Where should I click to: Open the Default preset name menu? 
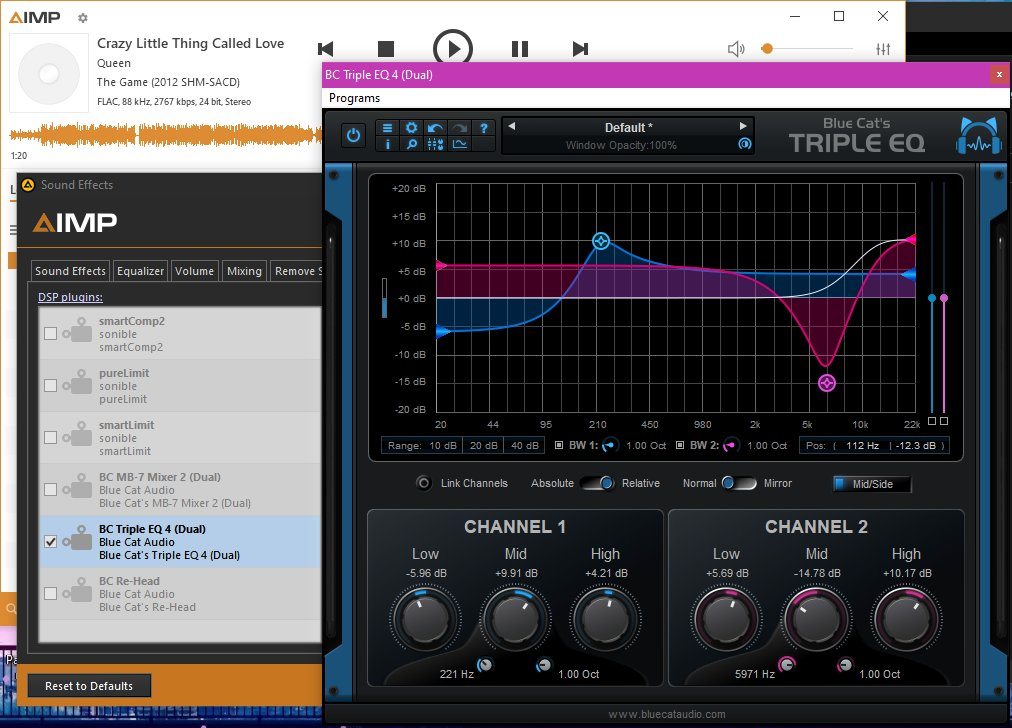[628, 128]
